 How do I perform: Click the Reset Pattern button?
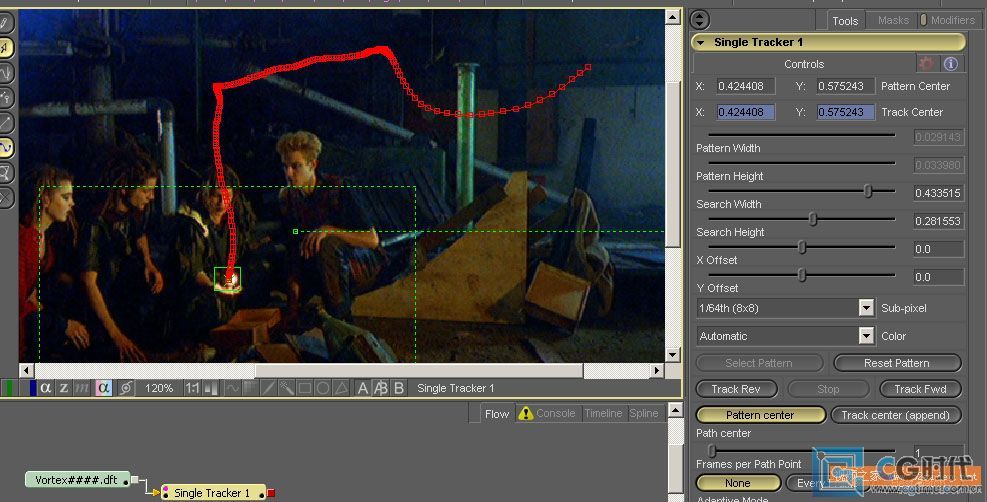pos(897,363)
